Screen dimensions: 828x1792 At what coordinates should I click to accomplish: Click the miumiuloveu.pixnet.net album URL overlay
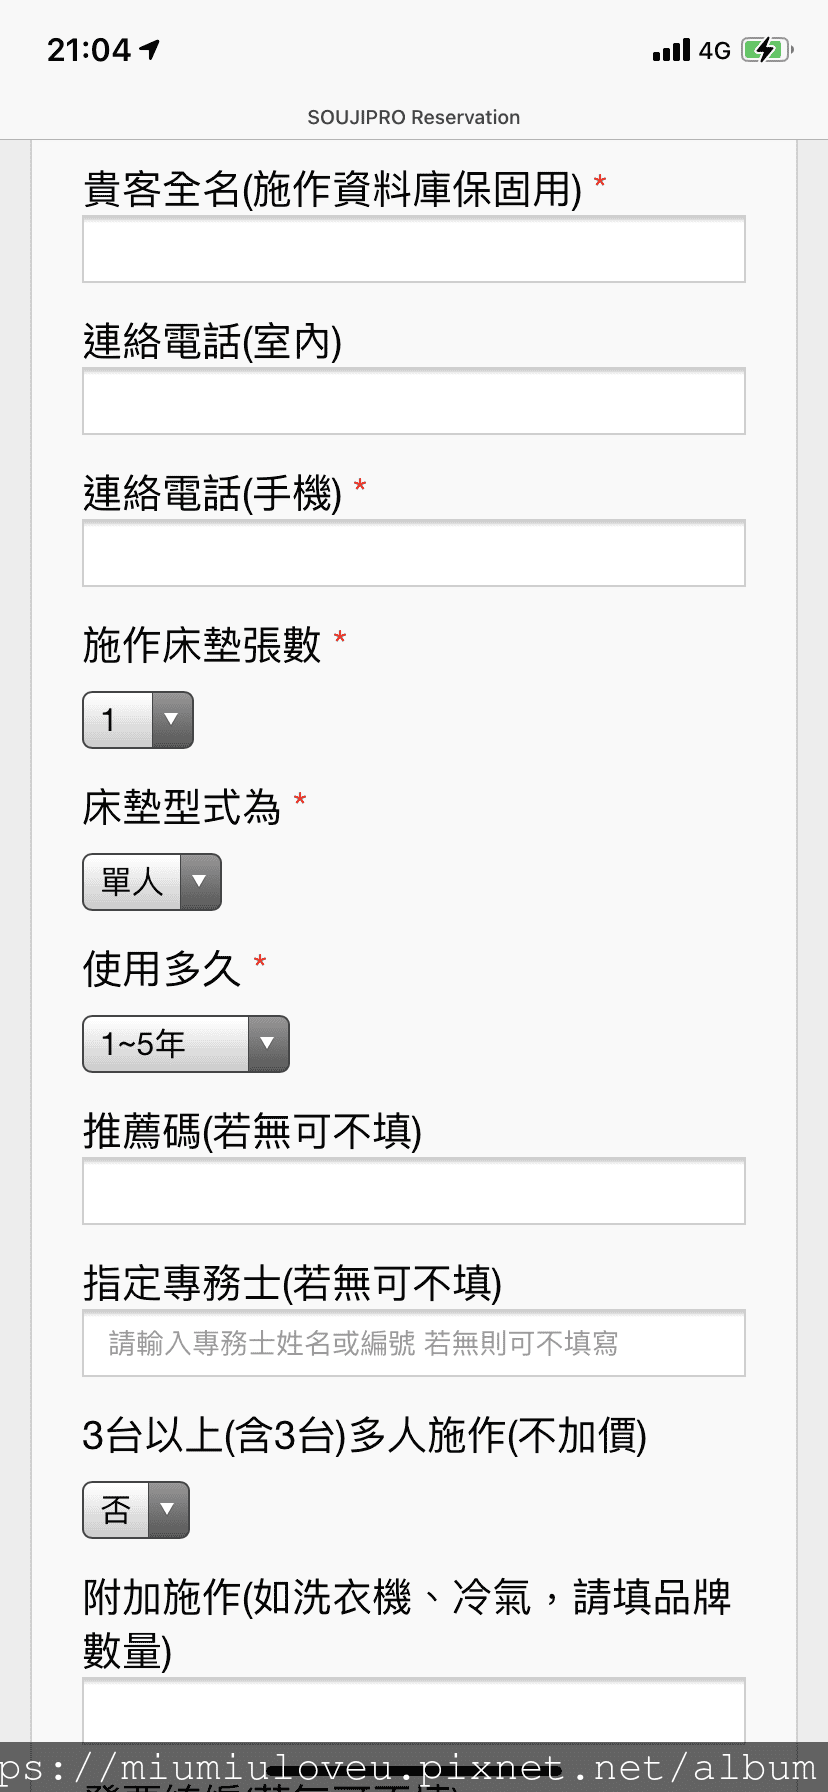(414, 1767)
